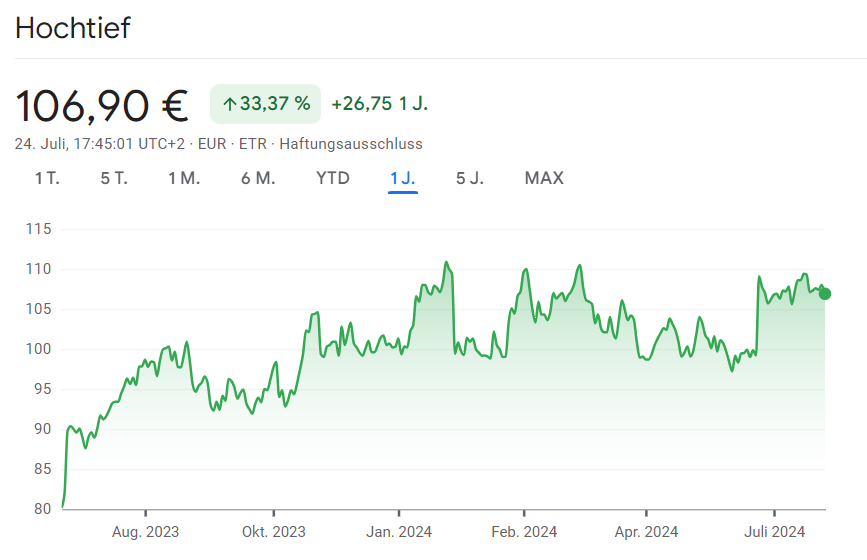Click the Okt. 2023 axis label
Image resolution: width=867 pixels, height=560 pixels.
tap(274, 532)
